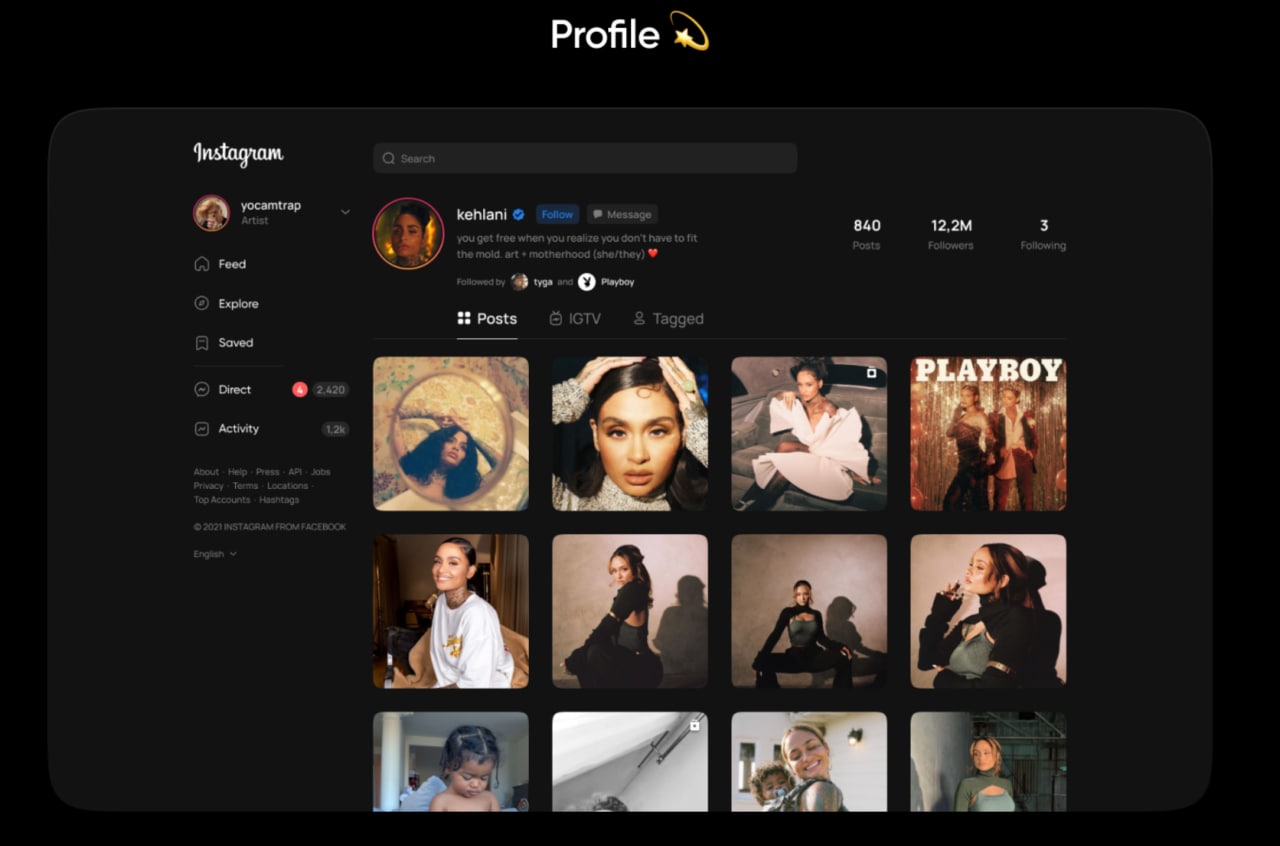The width and height of the screenshot is (1280, 846).
Task: Click the red Direct notification badge
Action: point(300,389)
